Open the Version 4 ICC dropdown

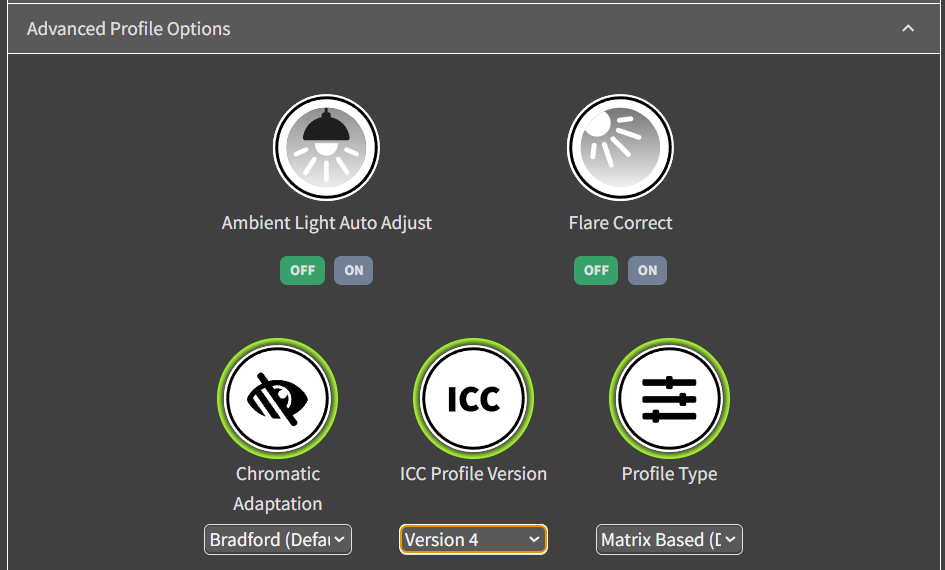pyautogui.click(x=473, y=540)
